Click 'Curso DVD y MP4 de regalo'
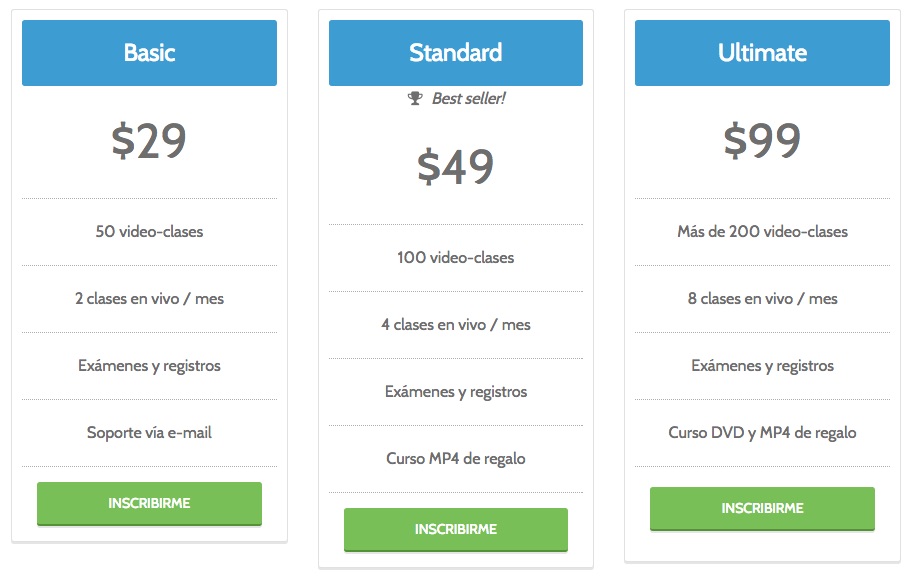912x586 pixels. click(763, 433)
